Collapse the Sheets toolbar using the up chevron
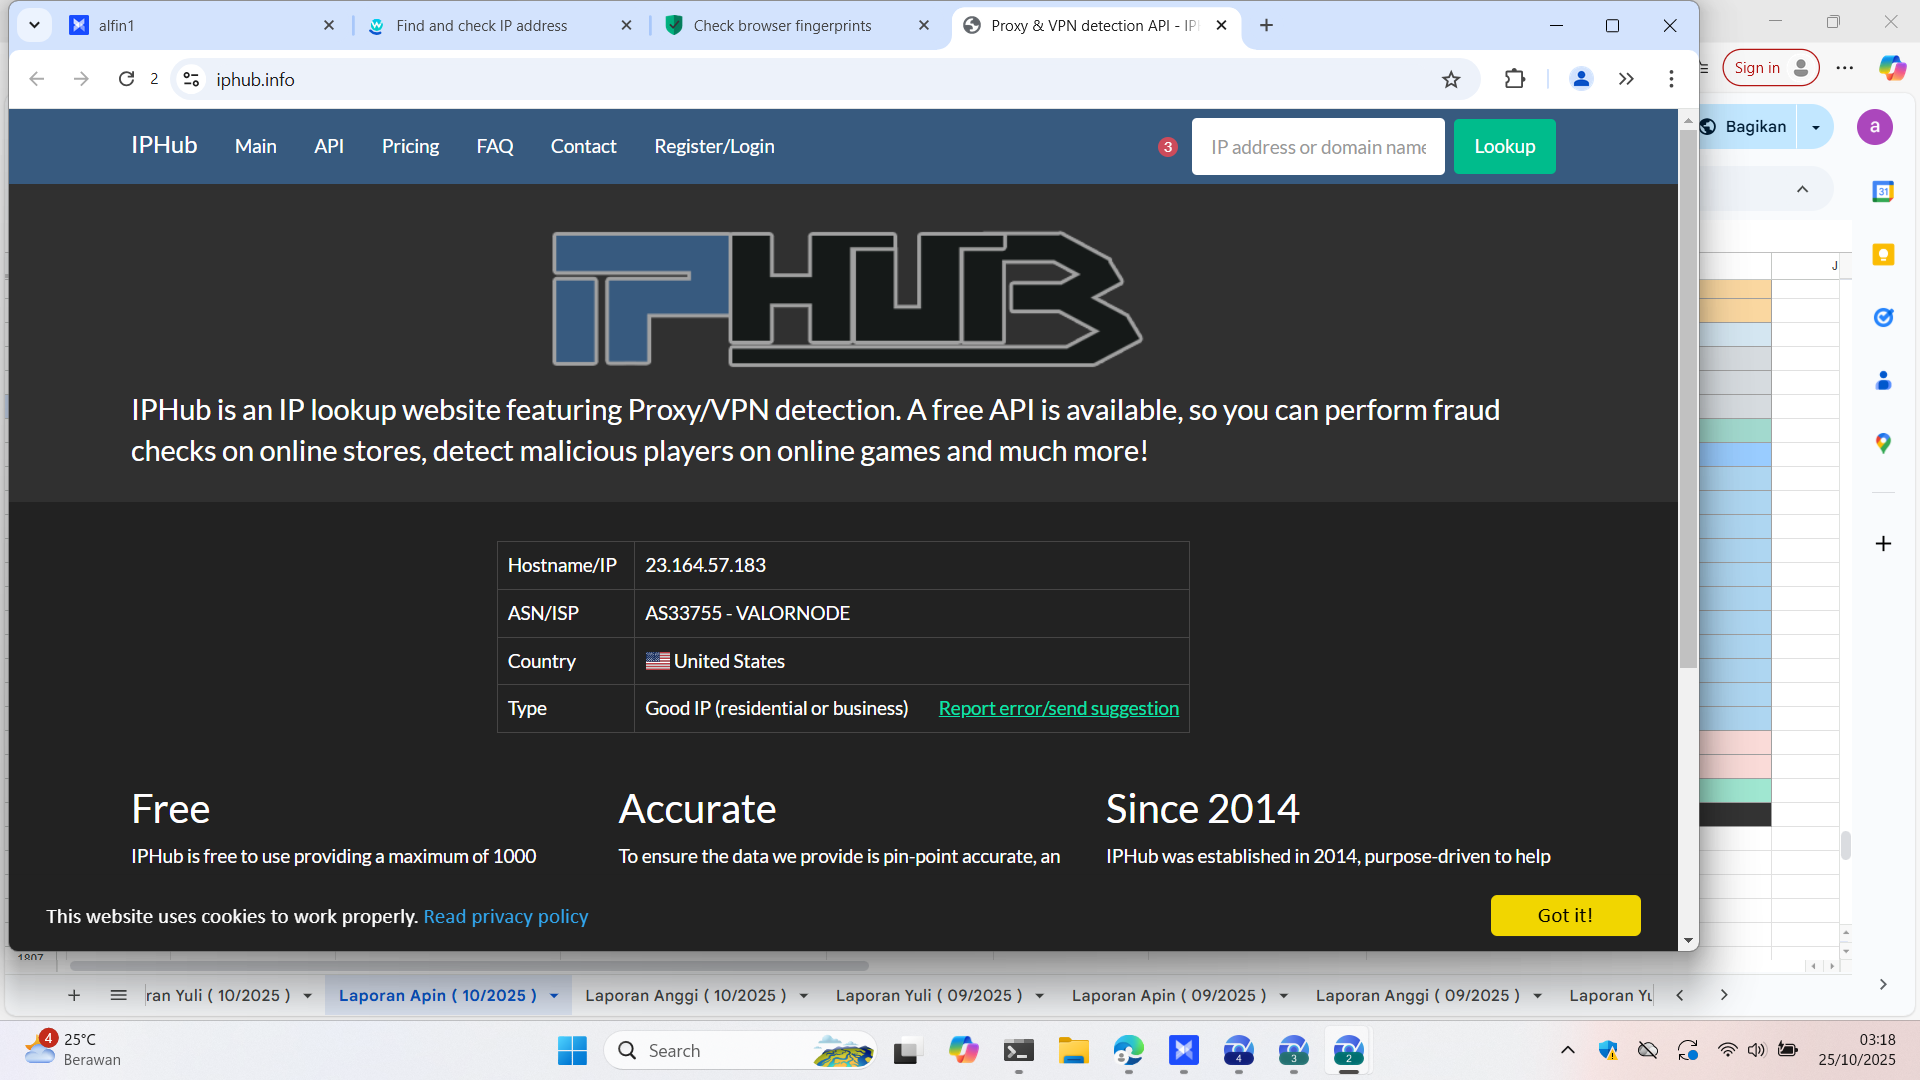The width and height of the screenshot is (1920, 1080). tap(1802, 189)
